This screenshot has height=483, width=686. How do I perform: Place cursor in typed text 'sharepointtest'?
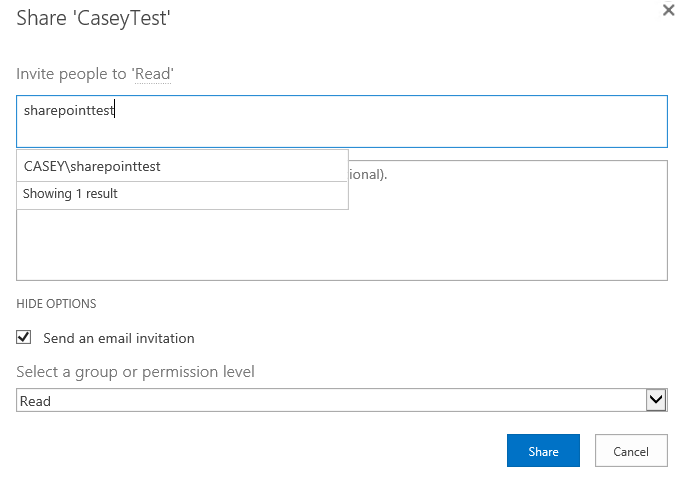click(69, 111)
